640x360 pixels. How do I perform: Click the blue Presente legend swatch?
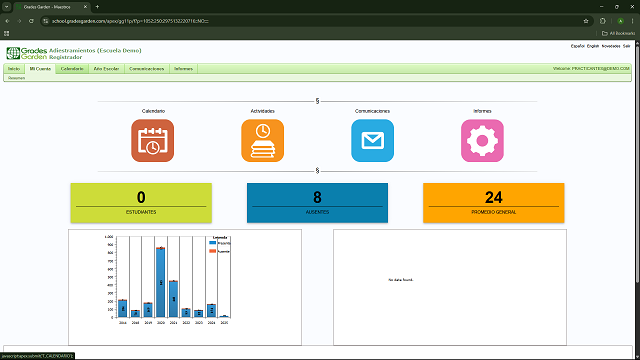212,243
